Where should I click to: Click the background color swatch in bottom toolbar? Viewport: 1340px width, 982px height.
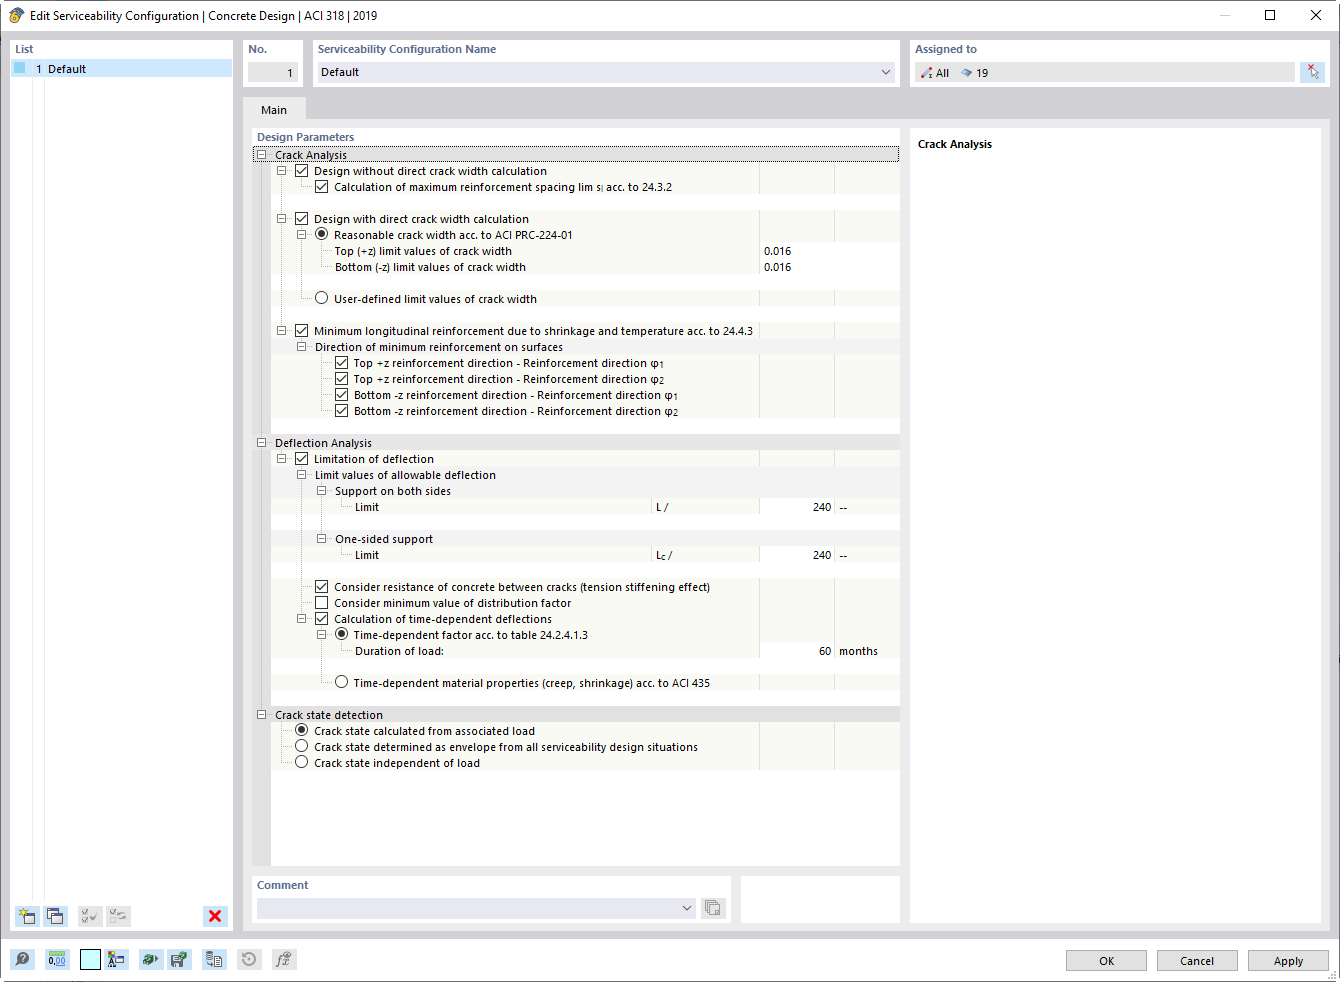(89, 959)
